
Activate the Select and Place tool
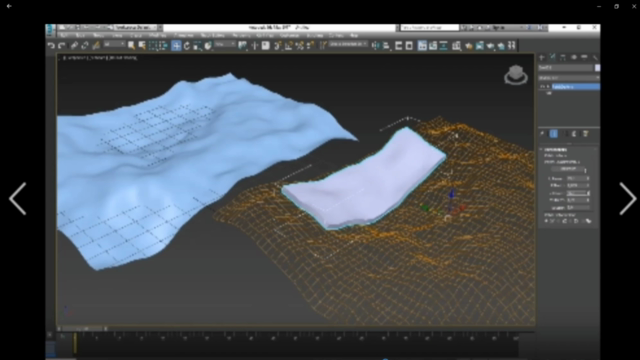208,45
